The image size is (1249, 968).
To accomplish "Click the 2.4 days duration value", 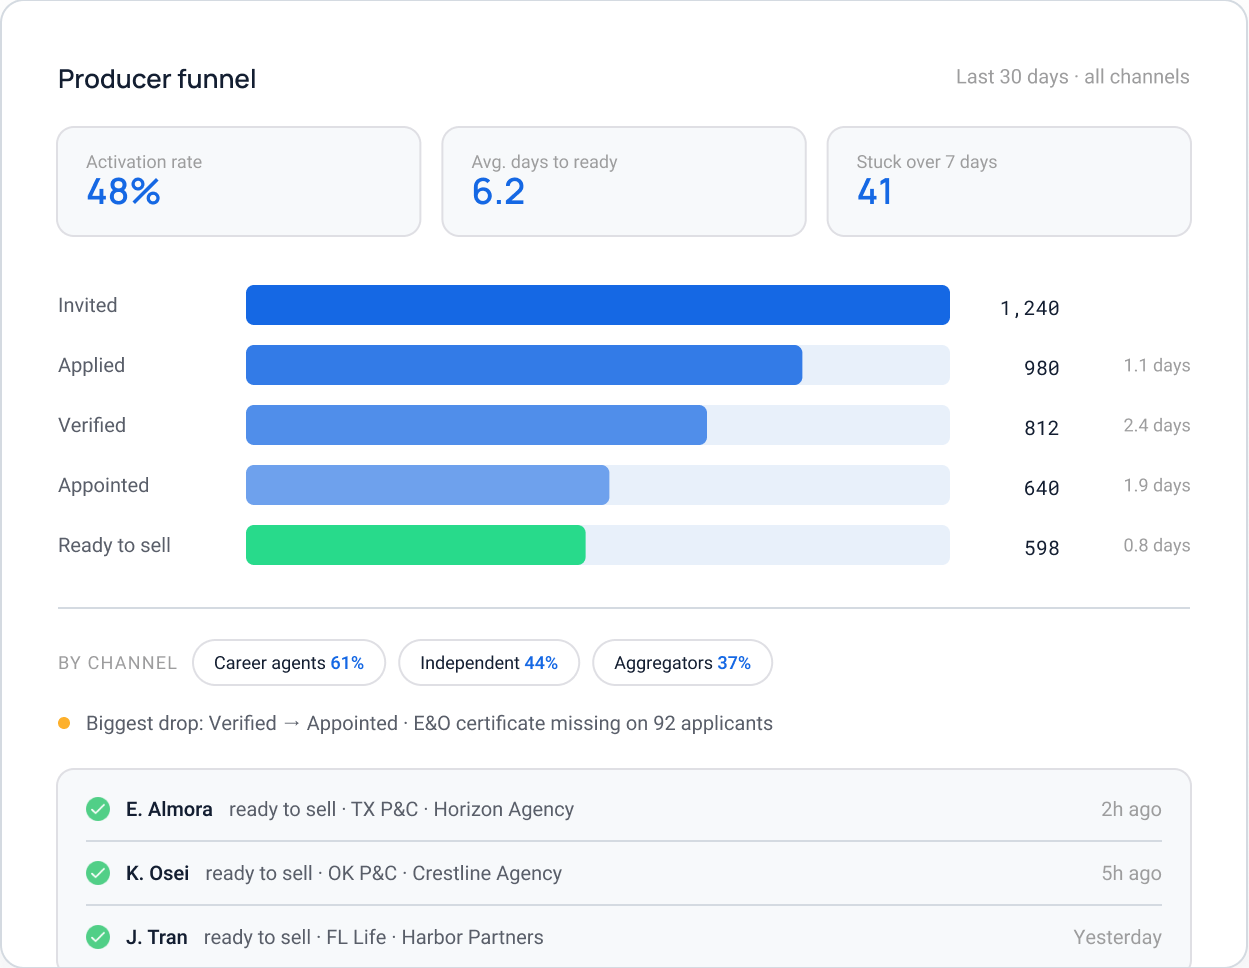I will [x=1157, y=425].
